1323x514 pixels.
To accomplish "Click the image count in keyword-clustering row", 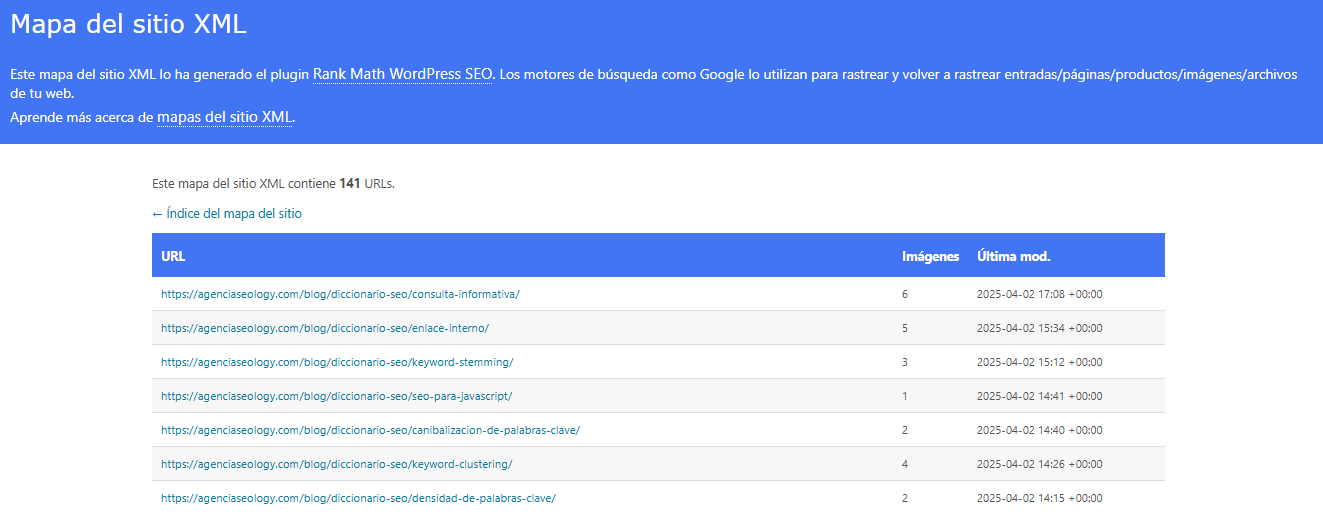I will coord(905,464).
